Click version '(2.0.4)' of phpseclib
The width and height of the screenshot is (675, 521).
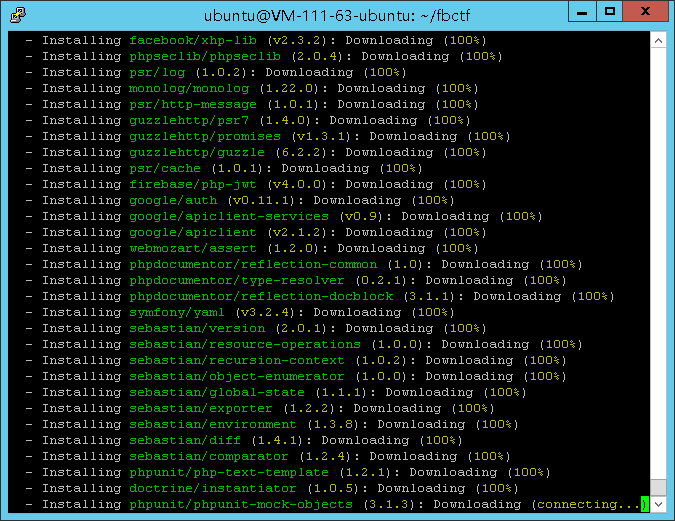click(317, 56)
